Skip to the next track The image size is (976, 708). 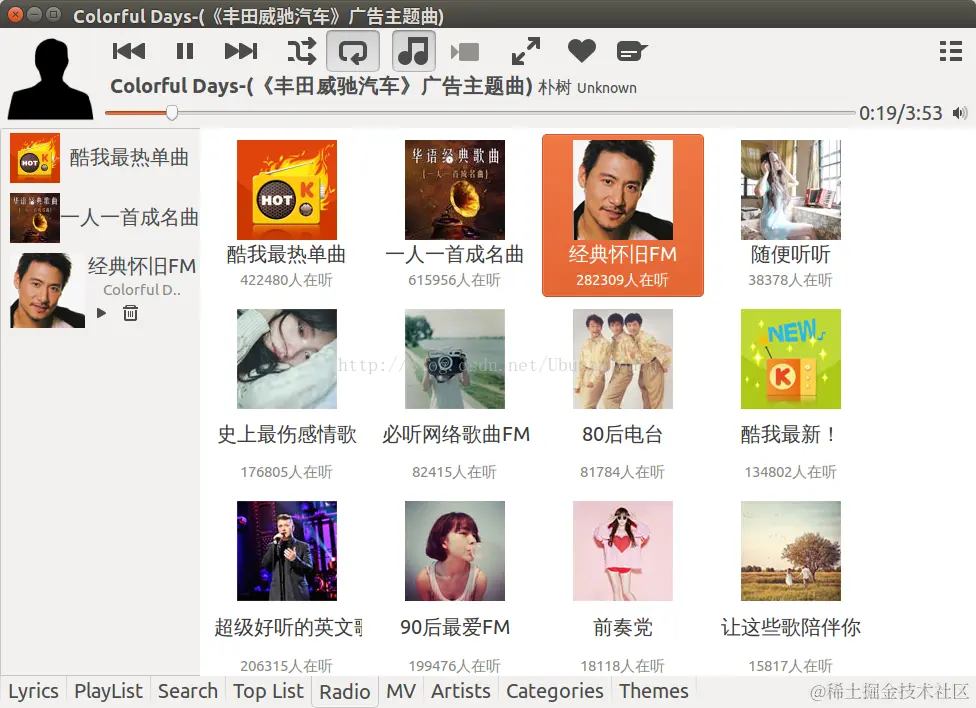(241, 51)
